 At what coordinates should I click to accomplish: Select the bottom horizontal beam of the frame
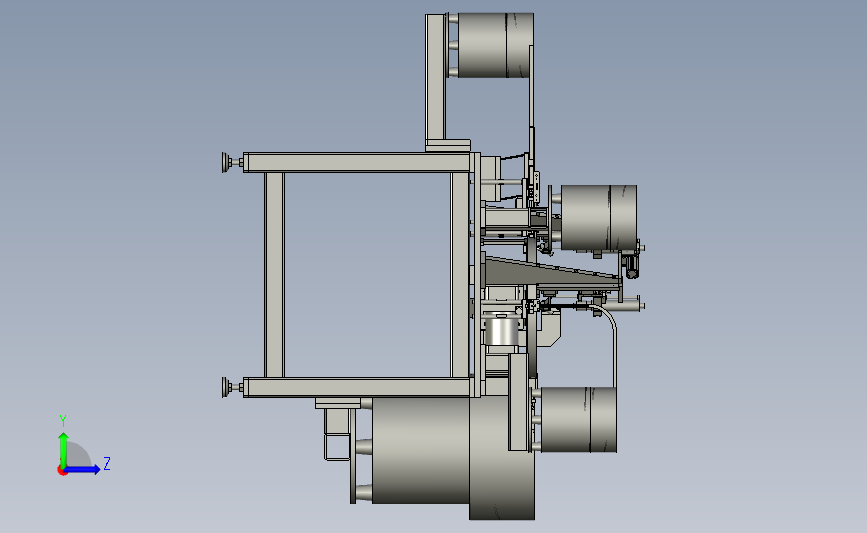[x=357, y=387]
